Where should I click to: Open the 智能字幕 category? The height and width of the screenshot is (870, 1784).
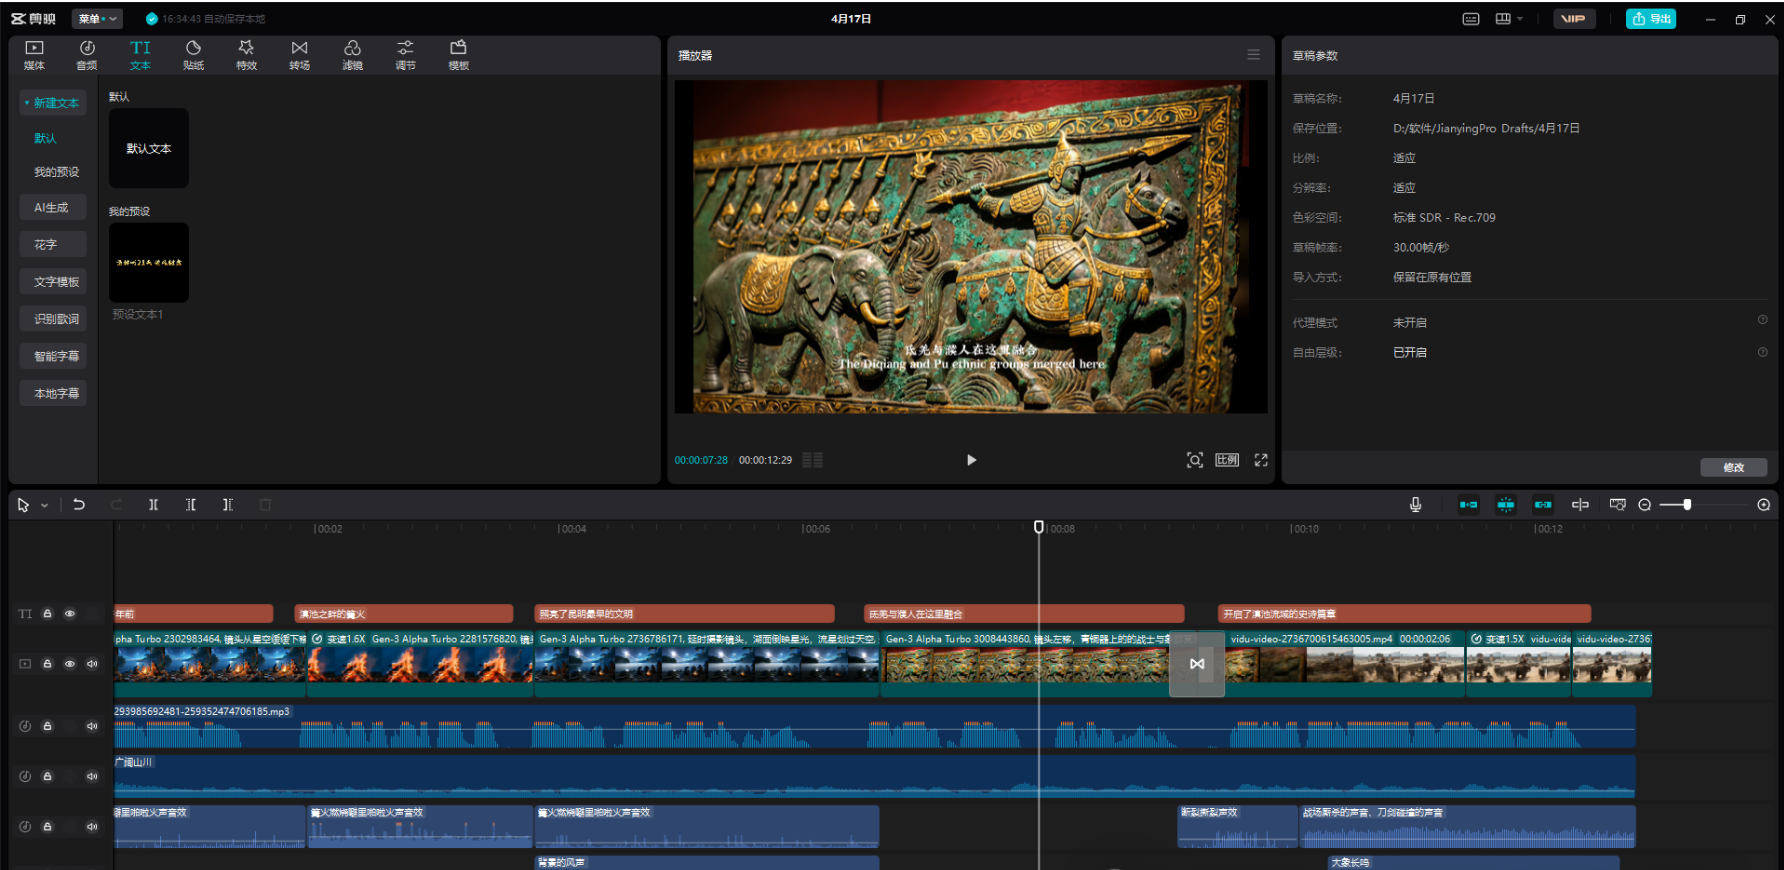tap(53, 356)
